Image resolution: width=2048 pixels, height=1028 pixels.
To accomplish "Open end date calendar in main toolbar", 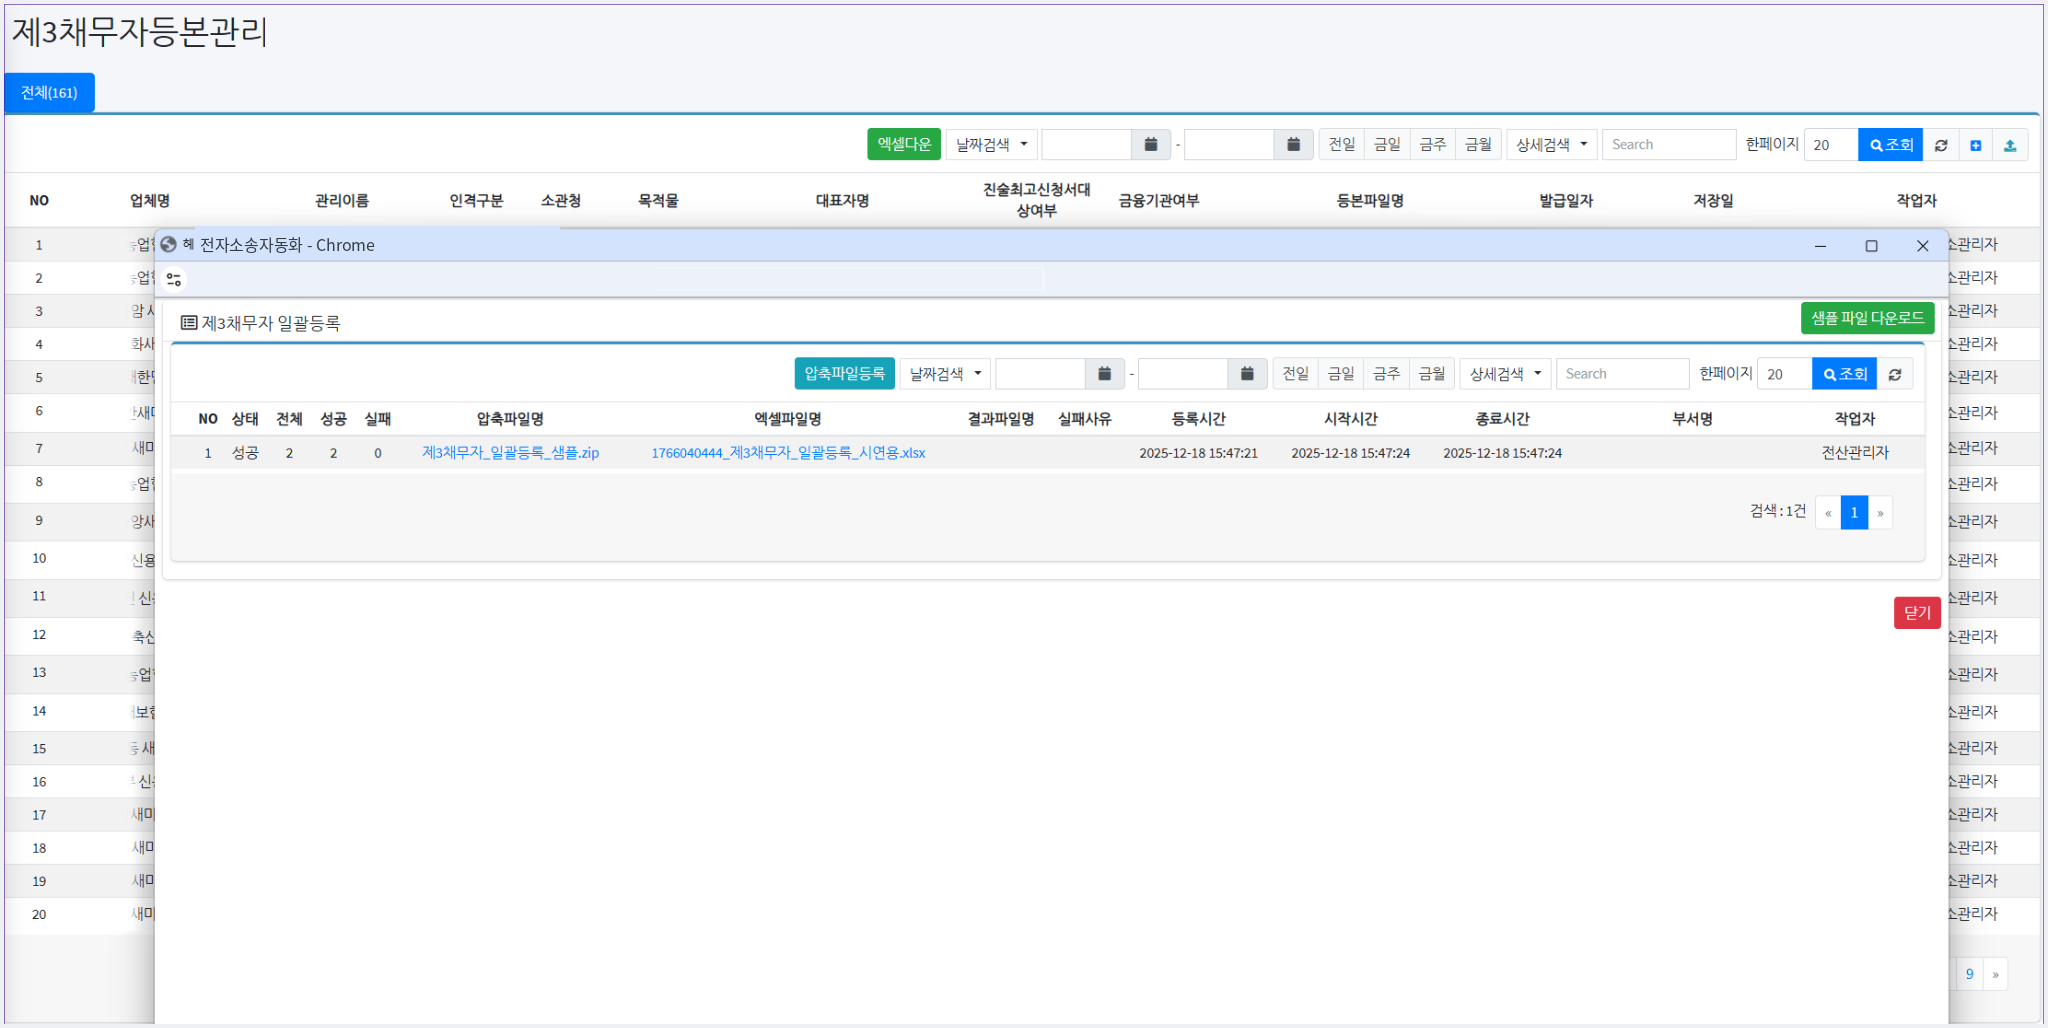I will tap(1293, 145).
